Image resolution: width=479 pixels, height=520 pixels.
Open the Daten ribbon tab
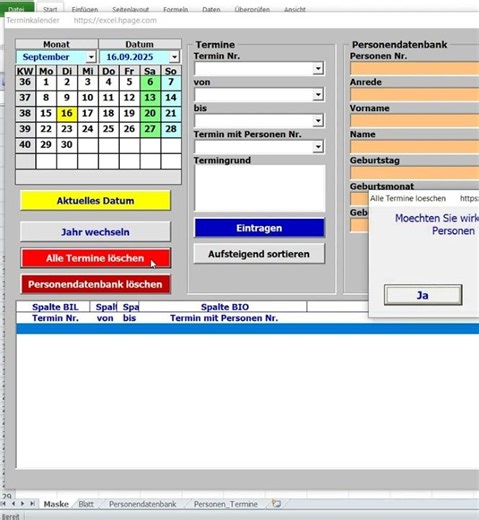coord(211,9)
